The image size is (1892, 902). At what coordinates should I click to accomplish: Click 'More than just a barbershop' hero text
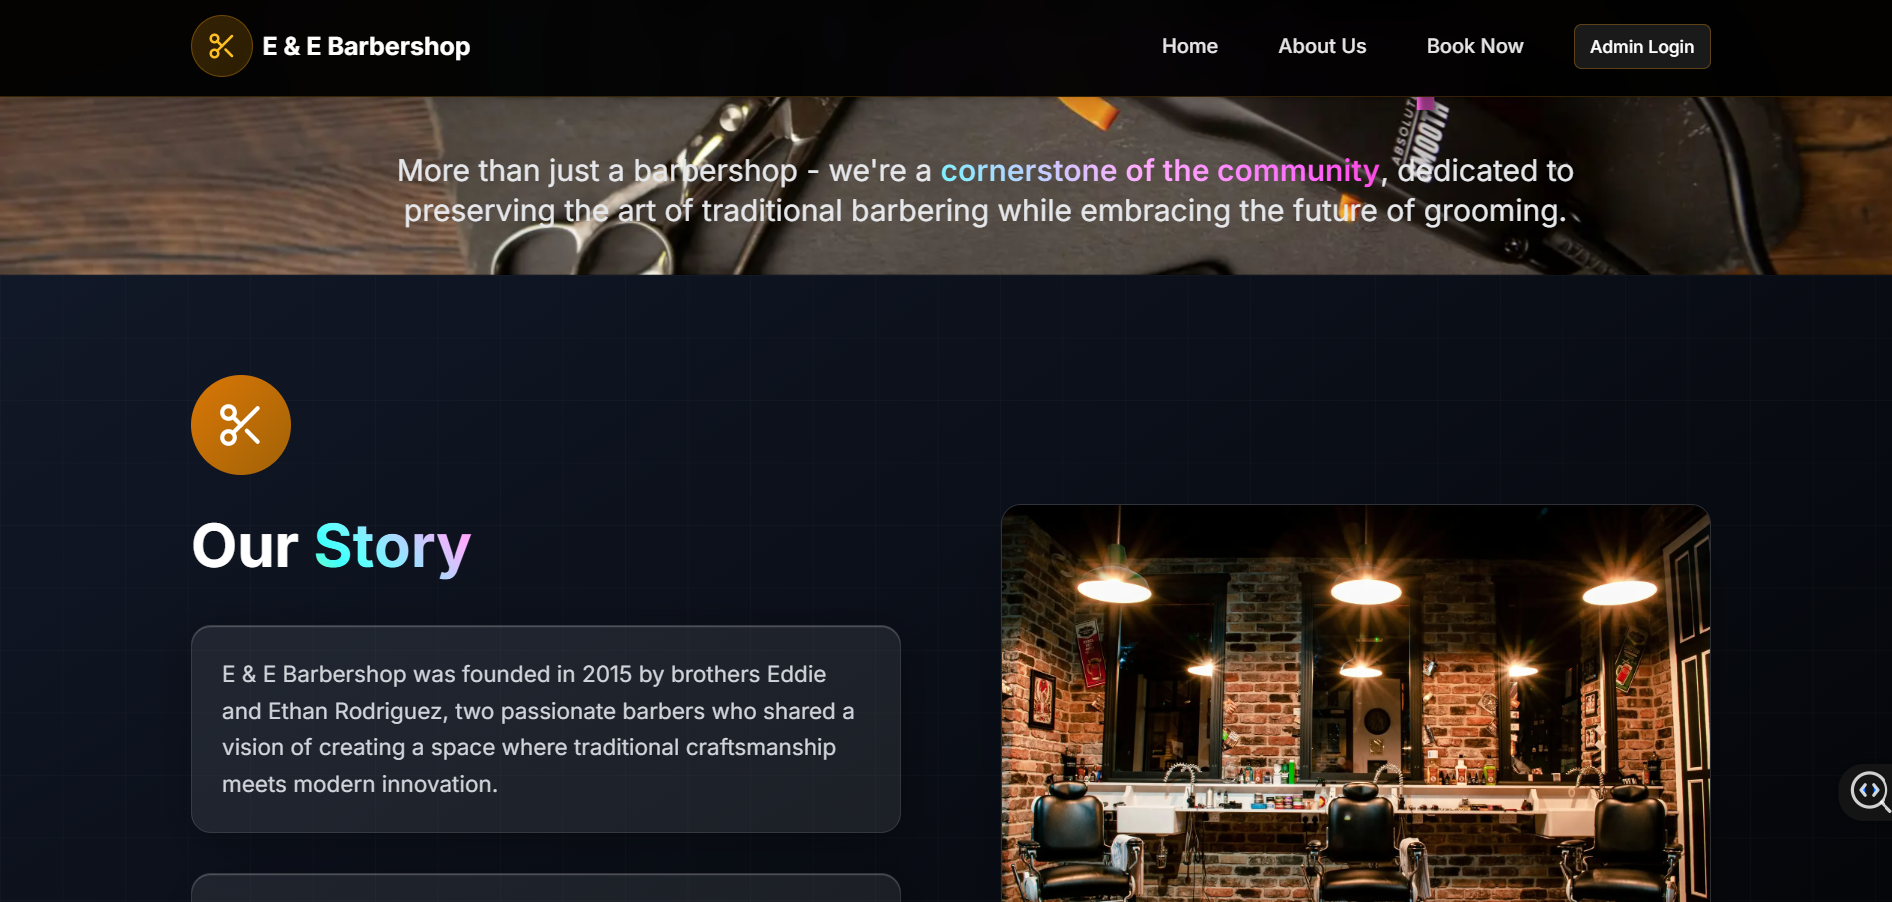point(597,171)
